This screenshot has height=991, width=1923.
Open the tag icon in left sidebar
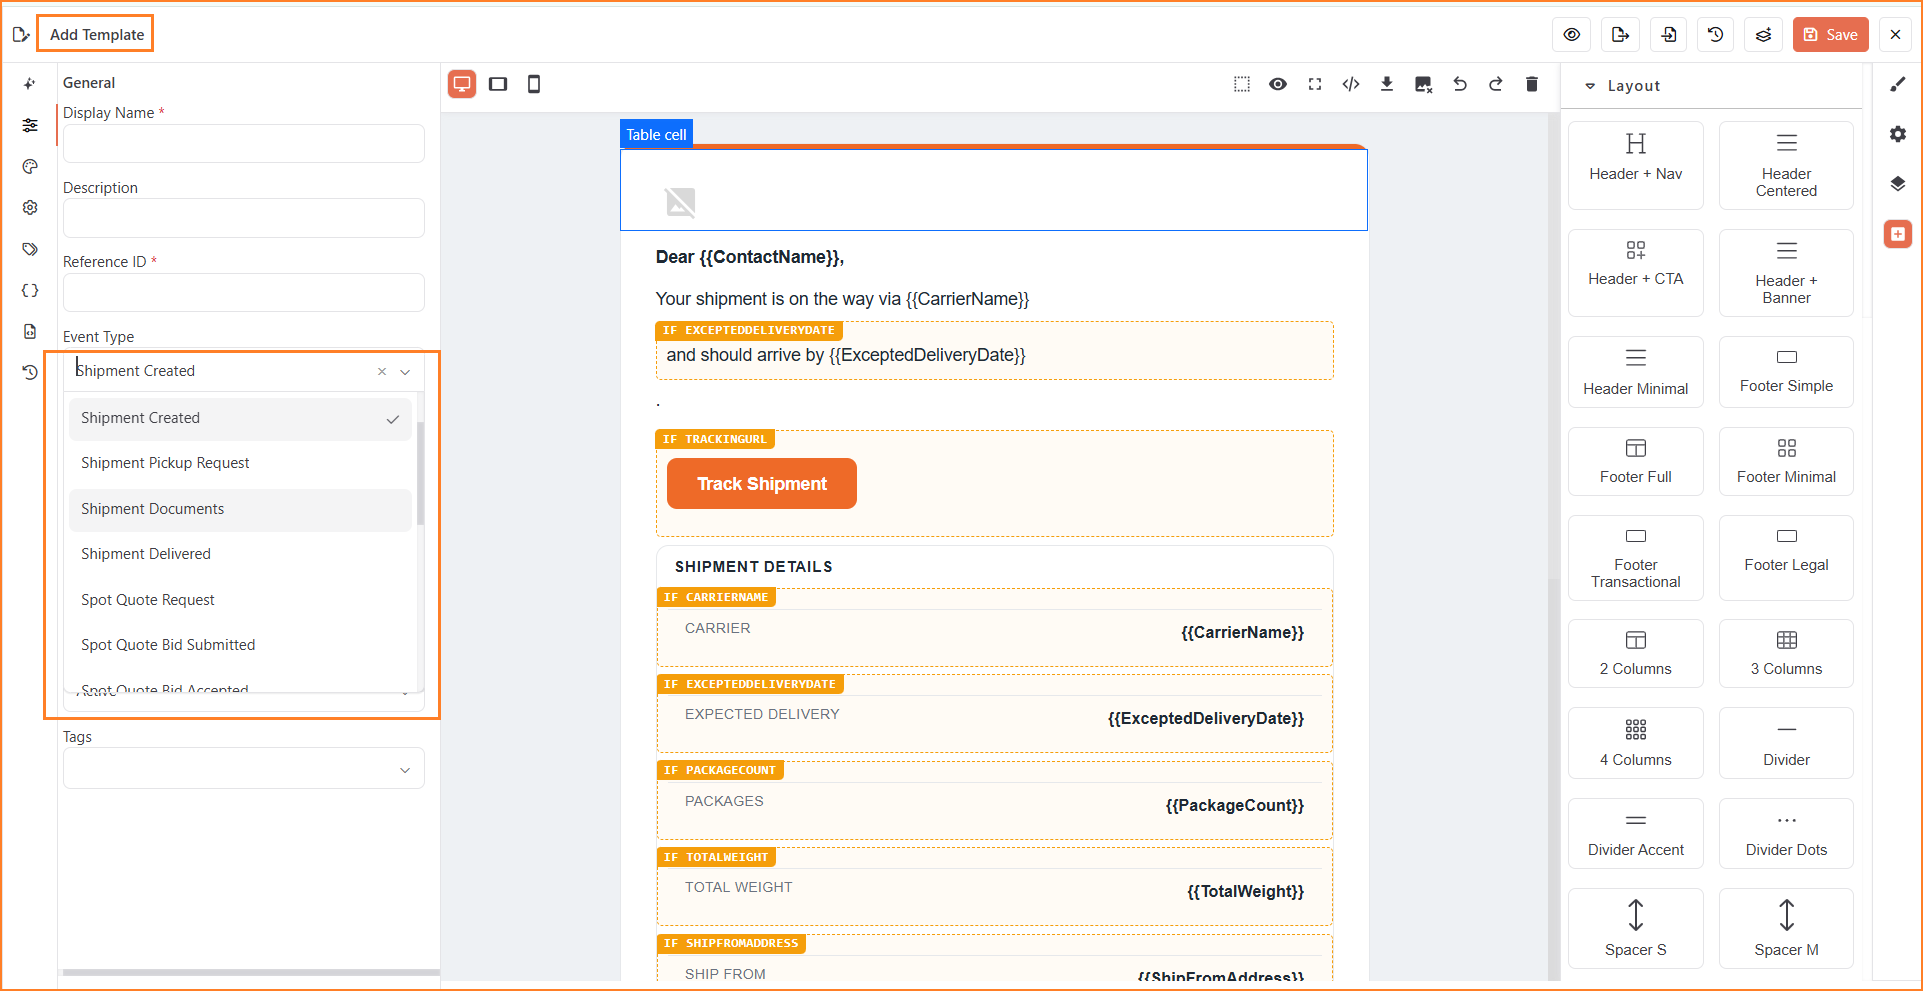30,249
